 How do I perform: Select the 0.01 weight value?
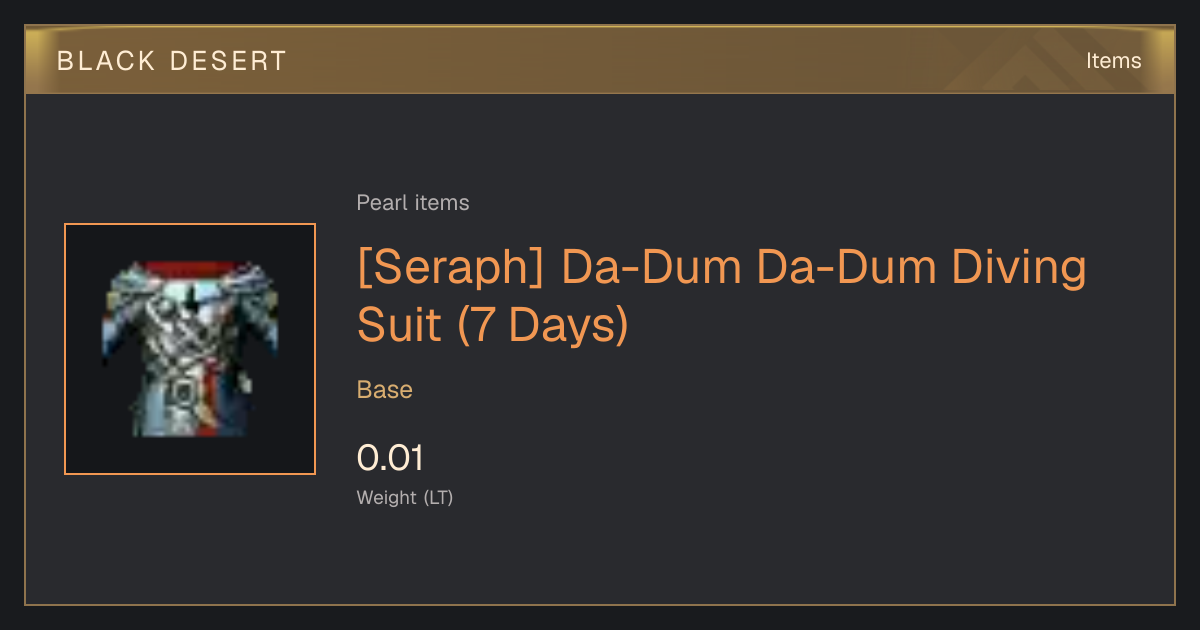(x=390, y=458)
